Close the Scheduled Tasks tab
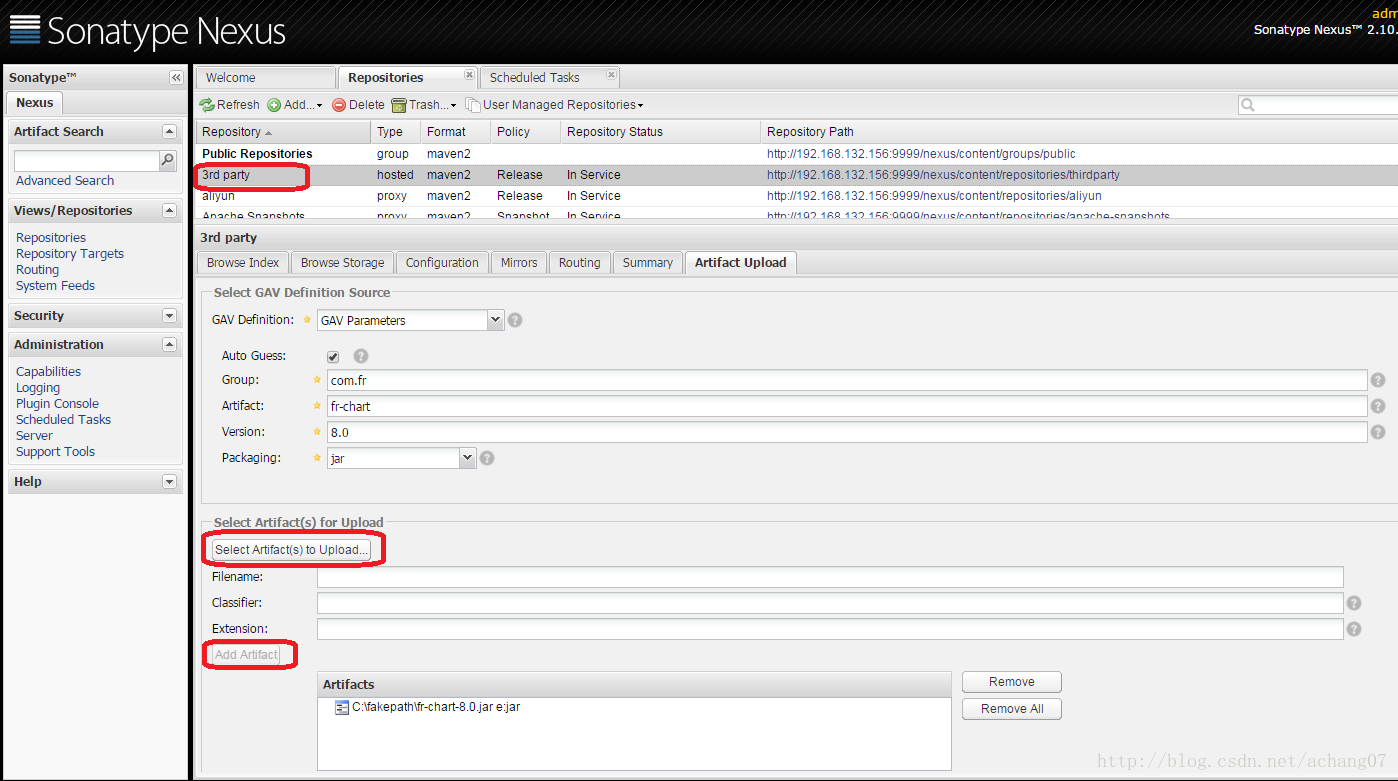 tap(612, 75)
